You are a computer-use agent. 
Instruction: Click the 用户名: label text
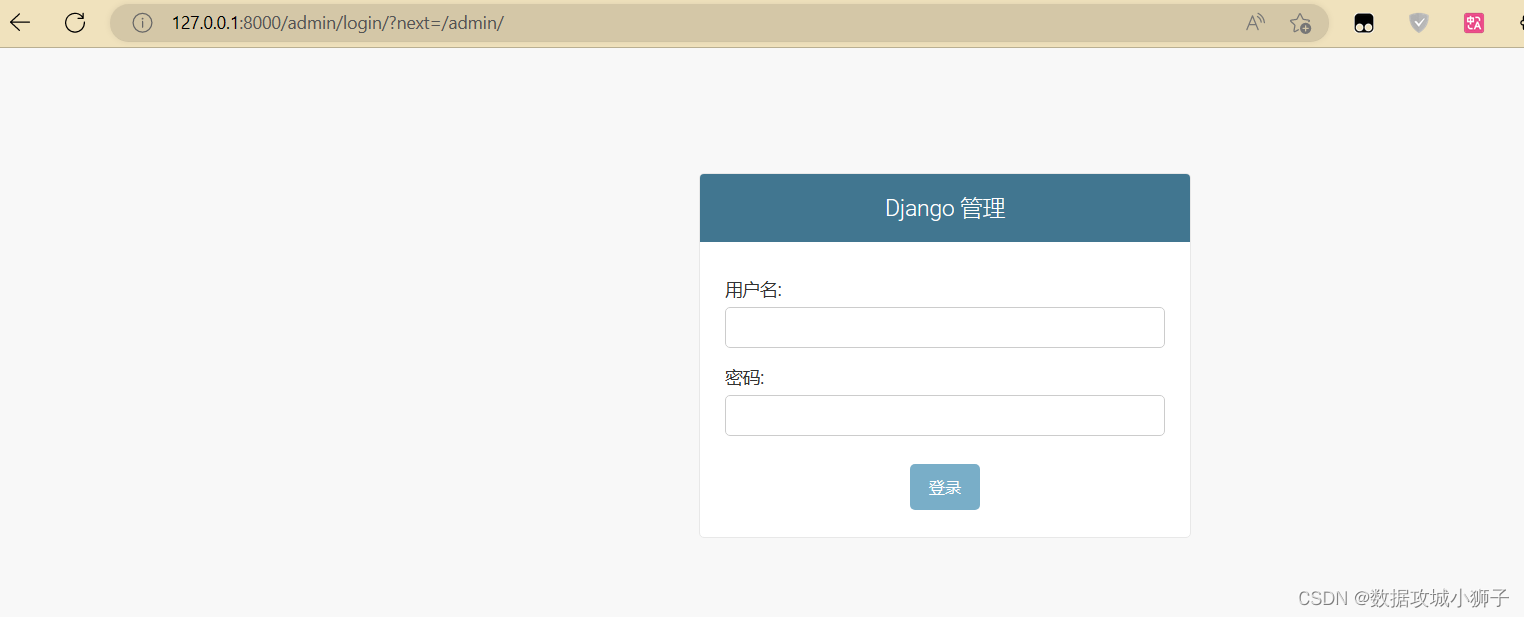coord(753,290)
